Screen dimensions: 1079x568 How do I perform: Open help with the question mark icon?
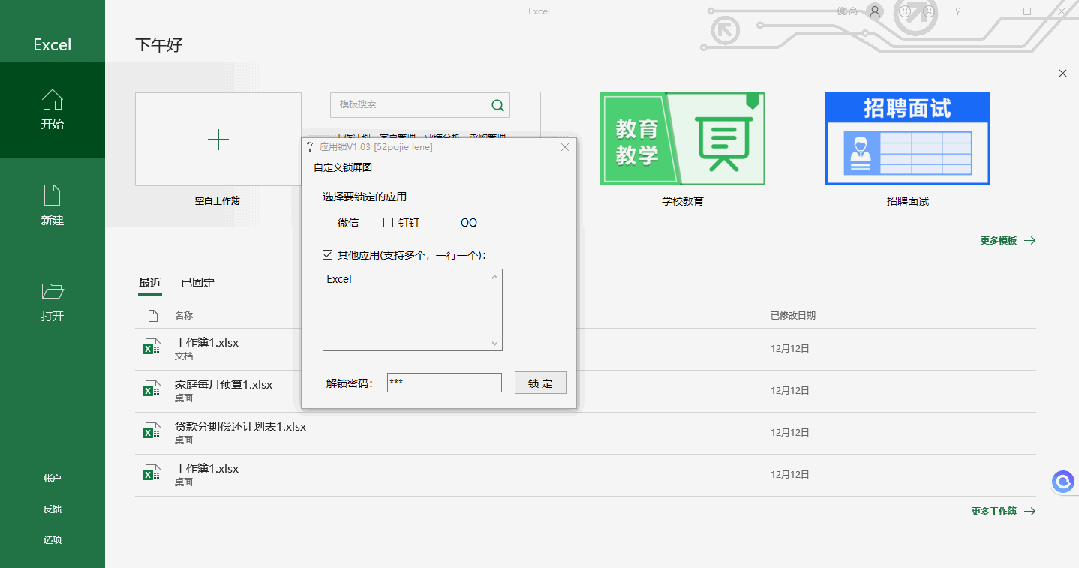point(958,11)
